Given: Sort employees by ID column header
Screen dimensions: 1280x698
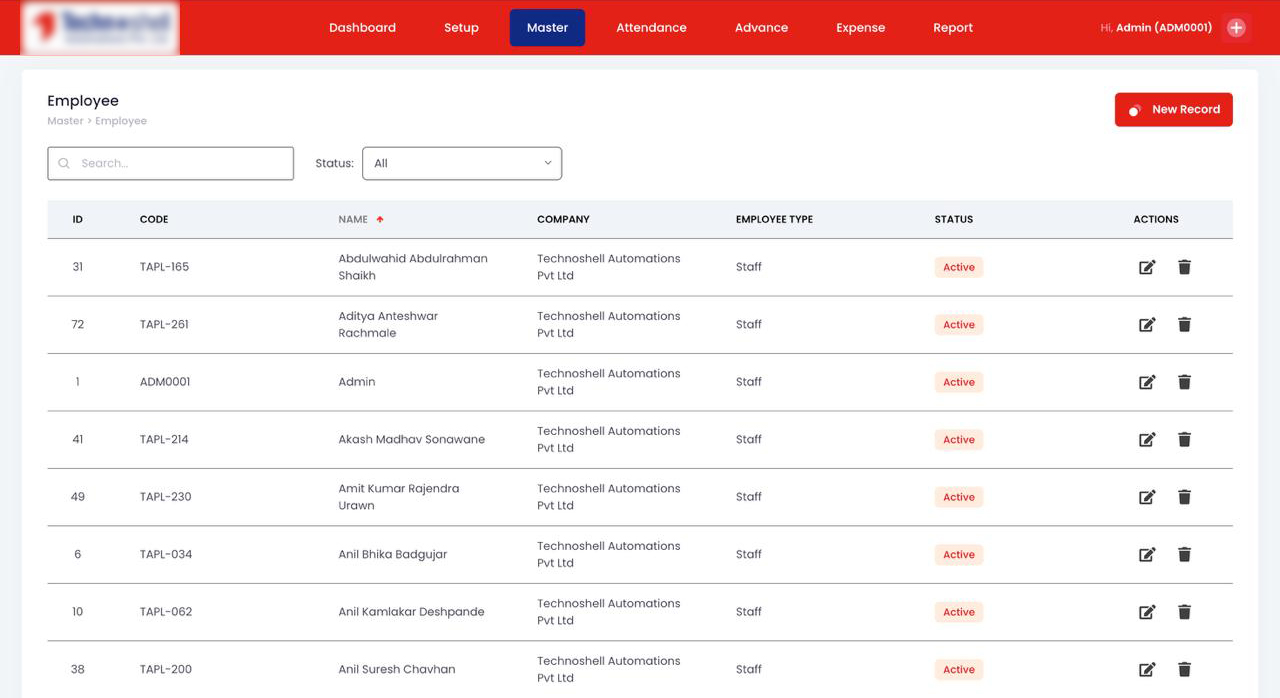Looking at the screenshot, I should click(x=77, y=219).
